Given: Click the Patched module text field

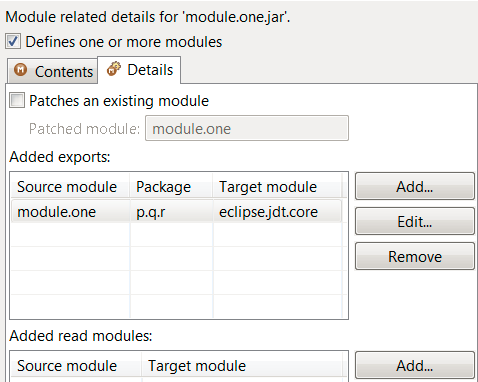Looking at the screenshot, I should point(247,128).
